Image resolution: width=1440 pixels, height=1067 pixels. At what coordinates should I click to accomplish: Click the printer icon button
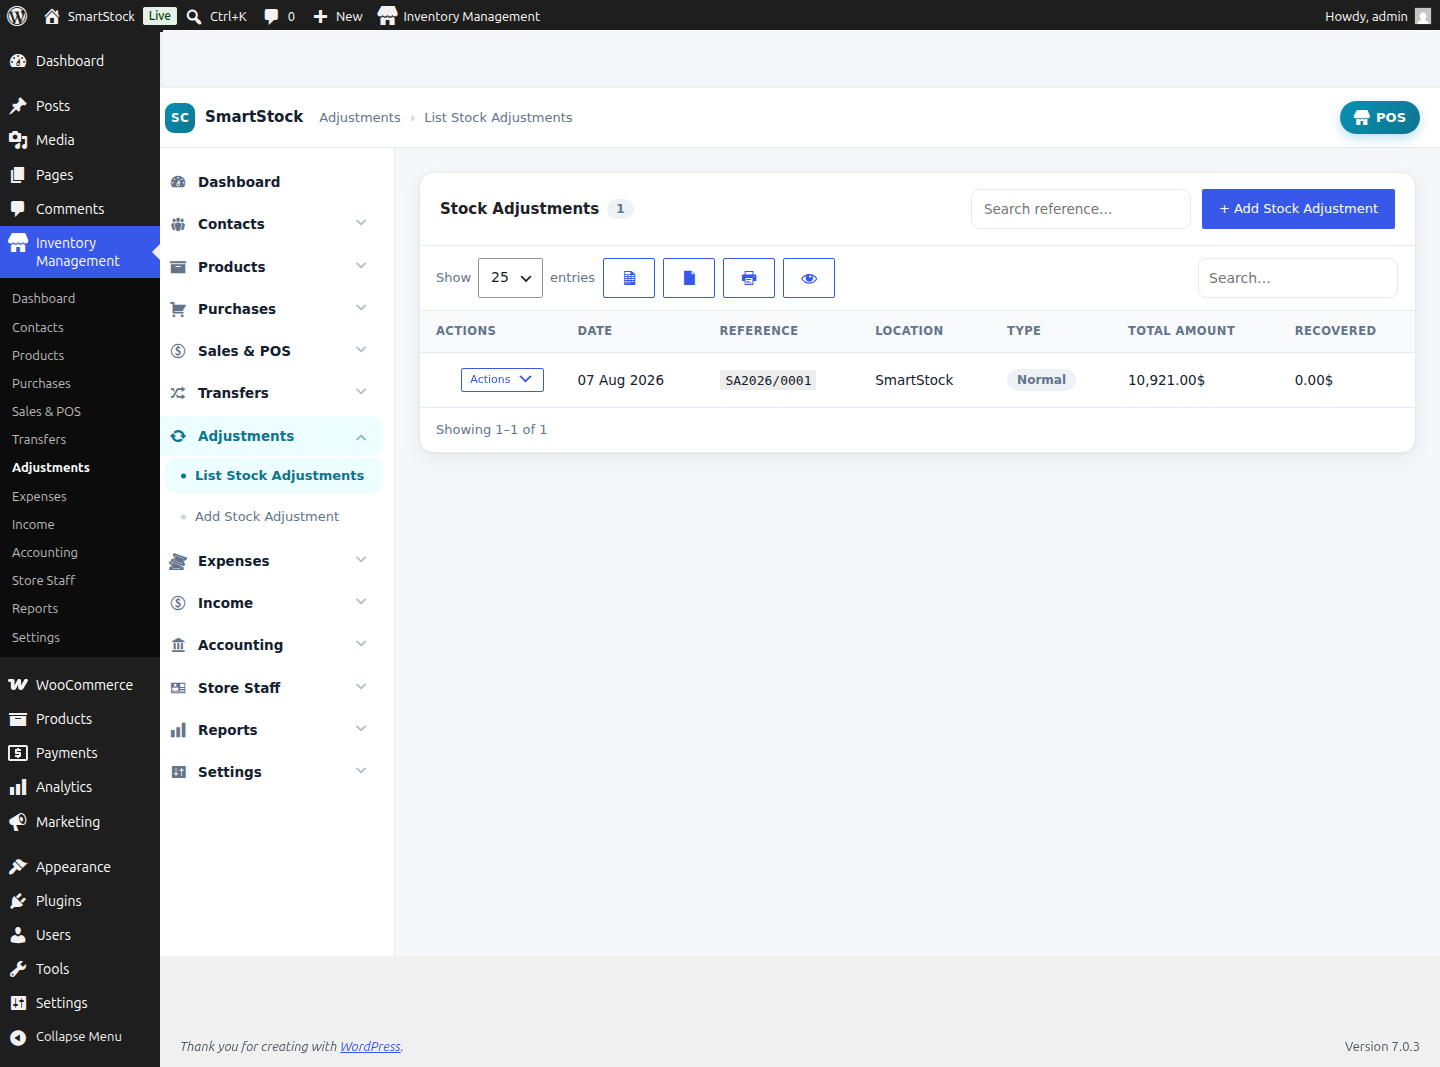point(749,278)
